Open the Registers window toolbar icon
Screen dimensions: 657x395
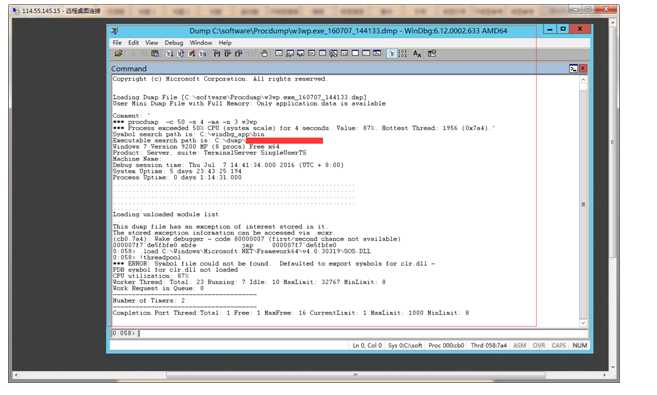point(311,53)
